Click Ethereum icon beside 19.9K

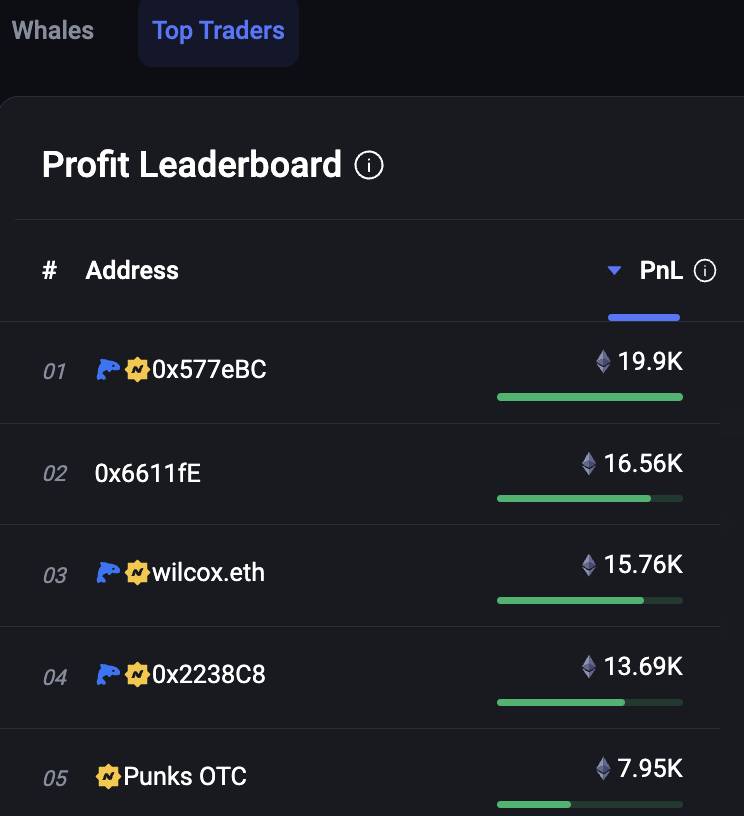(x=603, y=362)
